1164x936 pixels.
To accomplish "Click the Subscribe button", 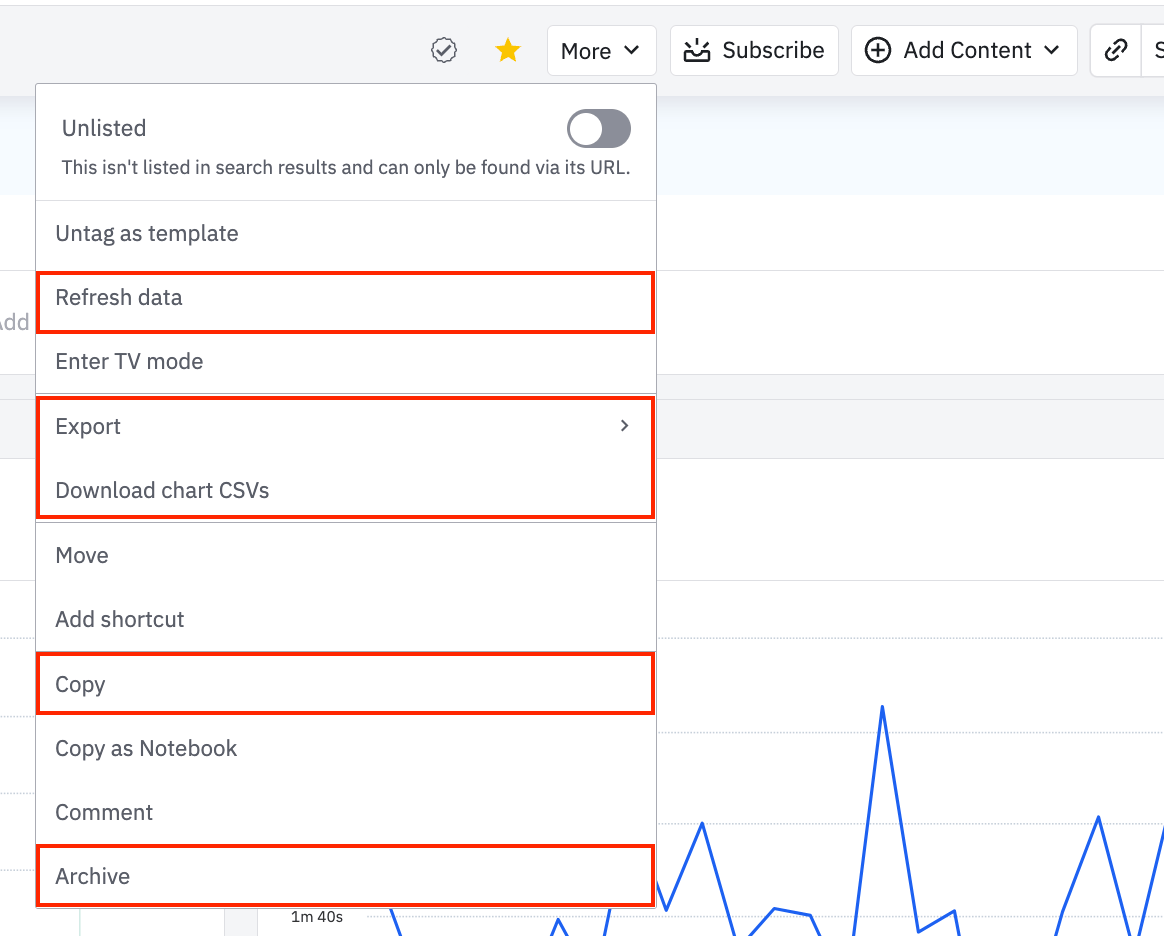I will 754,50.
